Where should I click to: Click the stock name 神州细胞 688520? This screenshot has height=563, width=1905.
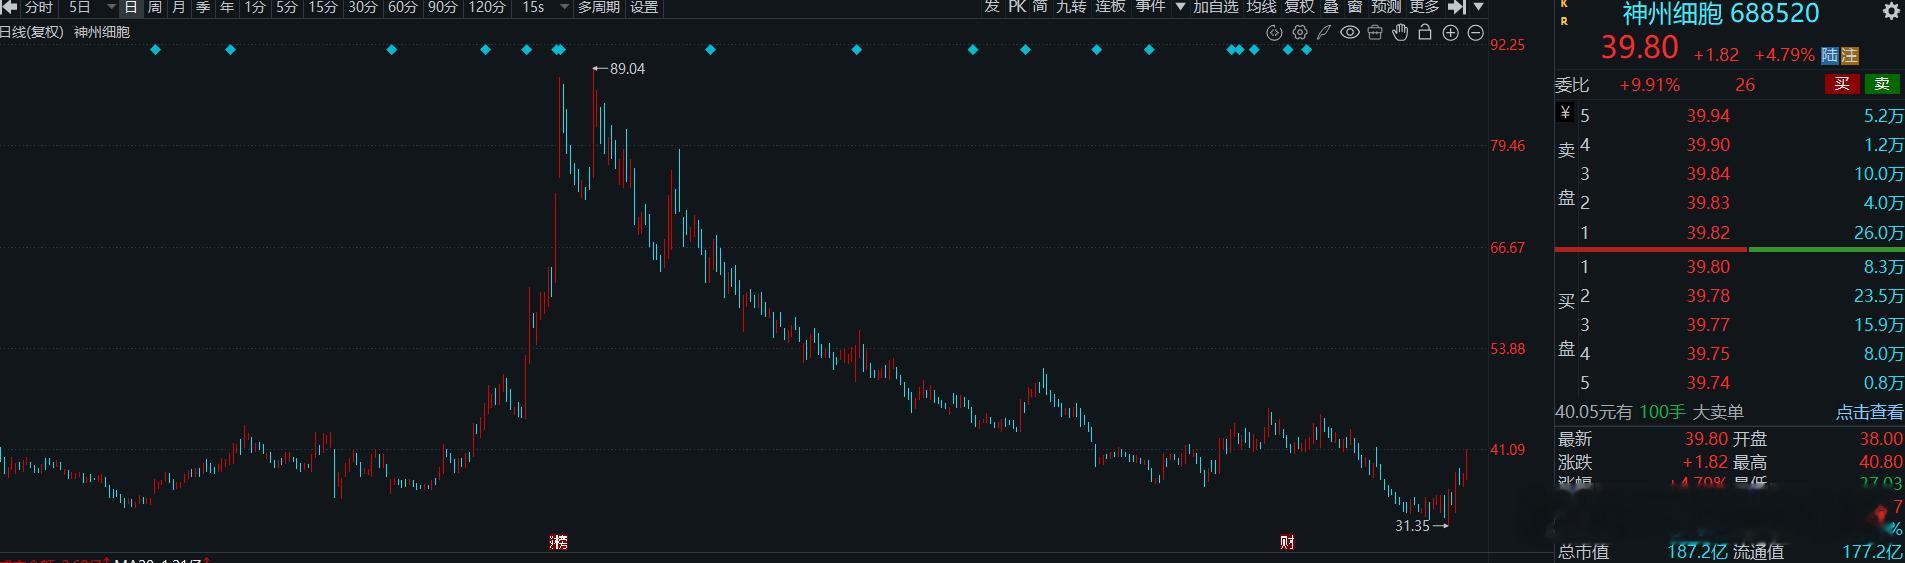1721,13
